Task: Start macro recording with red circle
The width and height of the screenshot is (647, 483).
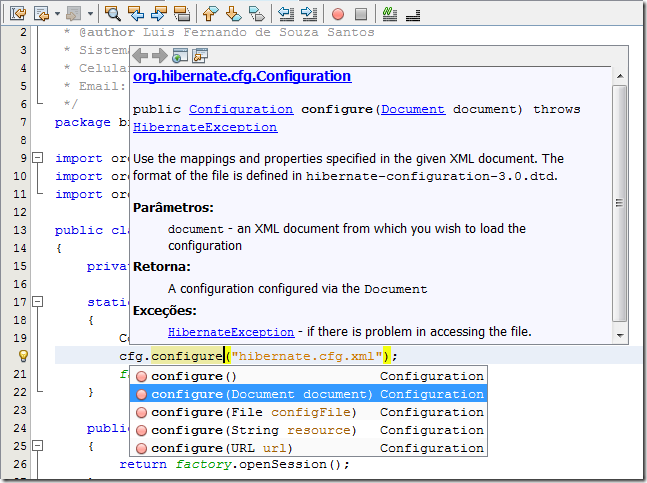Action: coord(338,14)
